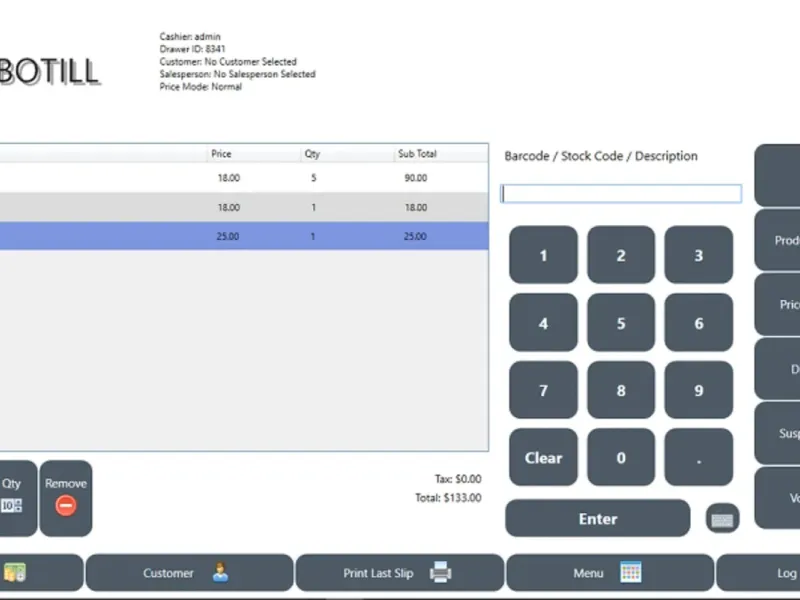Screen dimensions: 800x600
Task: Click the Price Mode: Normal text
Action: 201,87
